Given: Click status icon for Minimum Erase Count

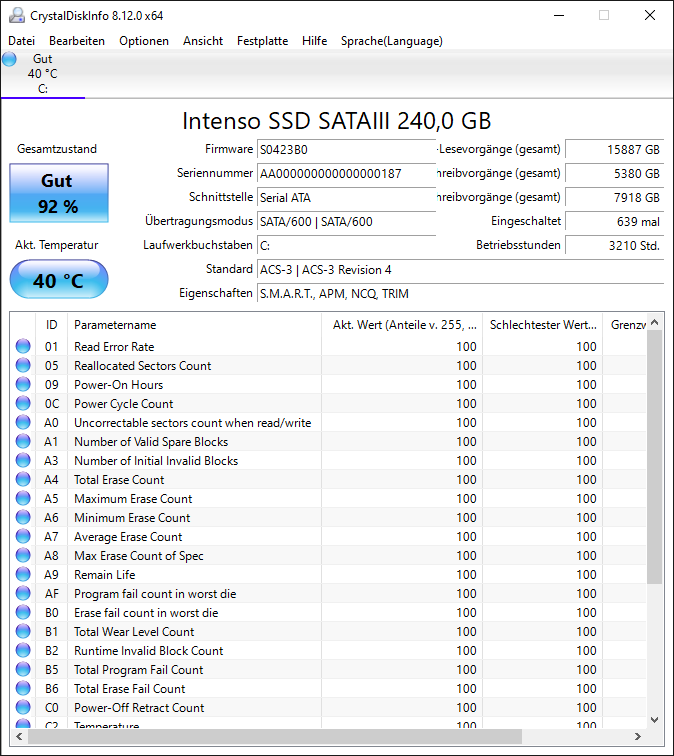Looking at the screenshot, I should point(23,517).
